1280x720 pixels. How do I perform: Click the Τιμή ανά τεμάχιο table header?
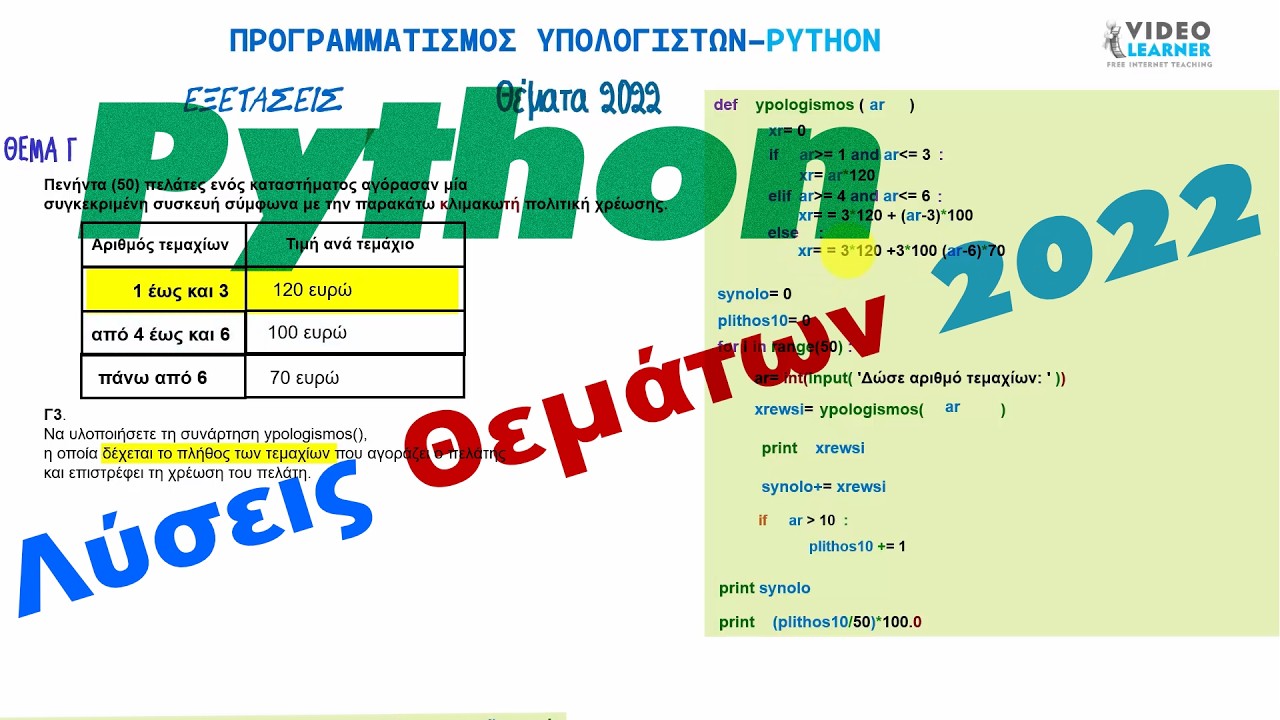point(350,244)
